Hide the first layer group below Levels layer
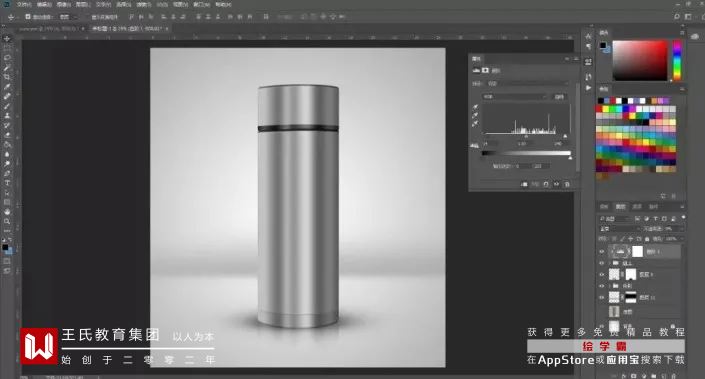 coord(602,263)
